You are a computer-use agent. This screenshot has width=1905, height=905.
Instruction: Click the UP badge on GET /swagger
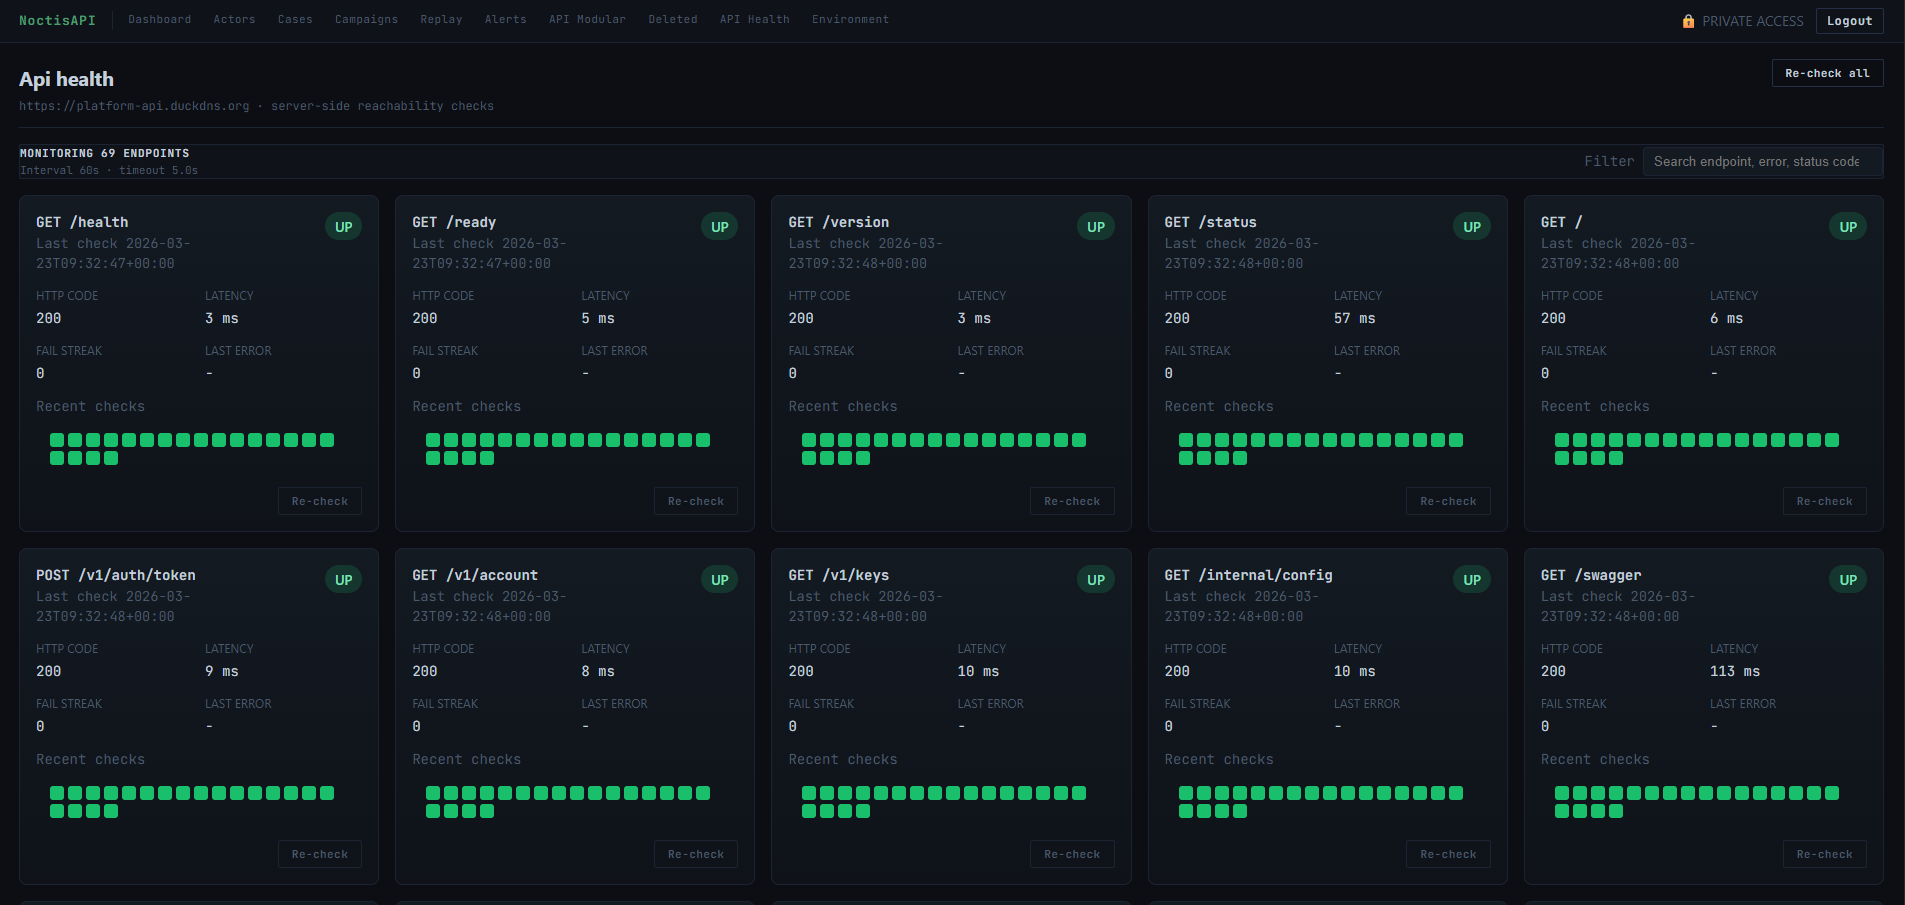(1848, 580)
